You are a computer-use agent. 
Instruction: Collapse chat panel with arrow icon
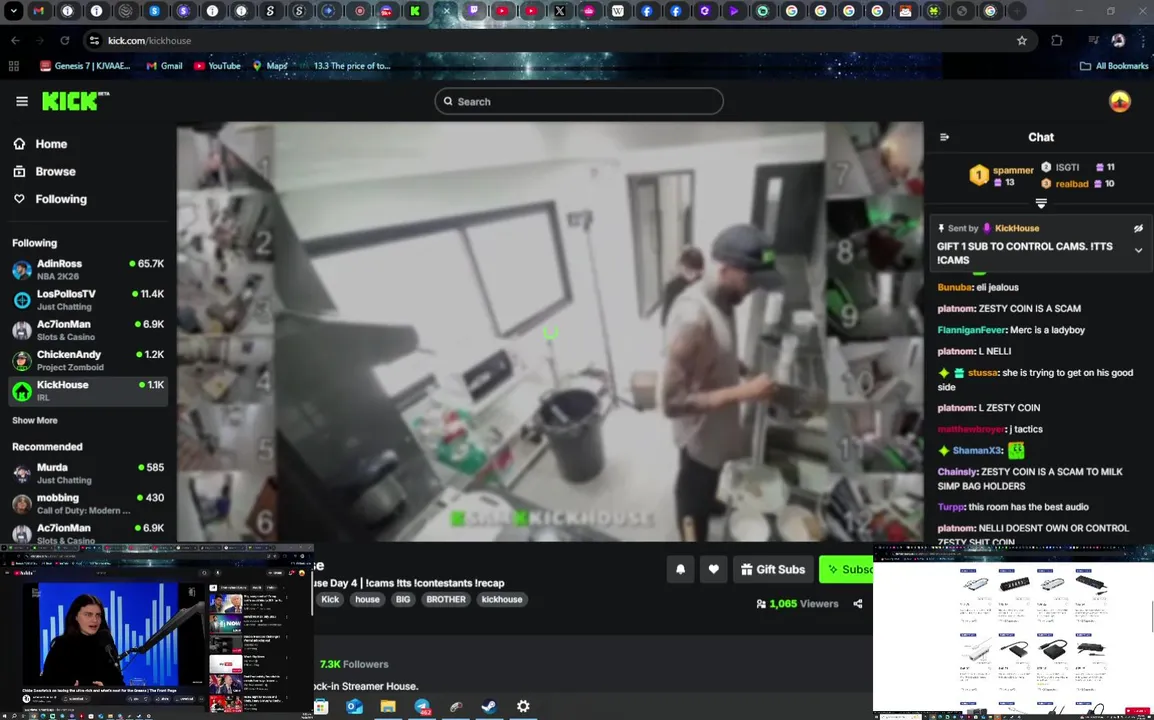944,137
